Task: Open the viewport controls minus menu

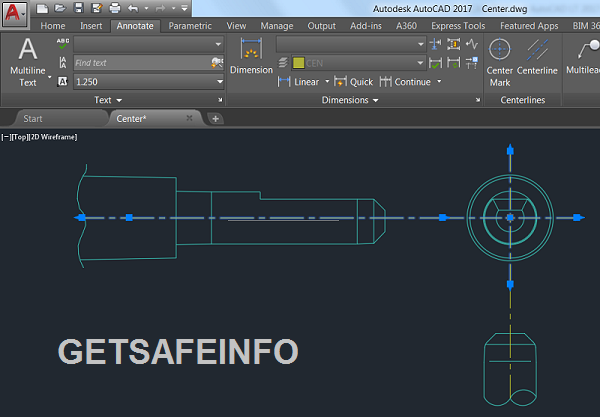Action: pyautogui.click(x=6, y=137)
